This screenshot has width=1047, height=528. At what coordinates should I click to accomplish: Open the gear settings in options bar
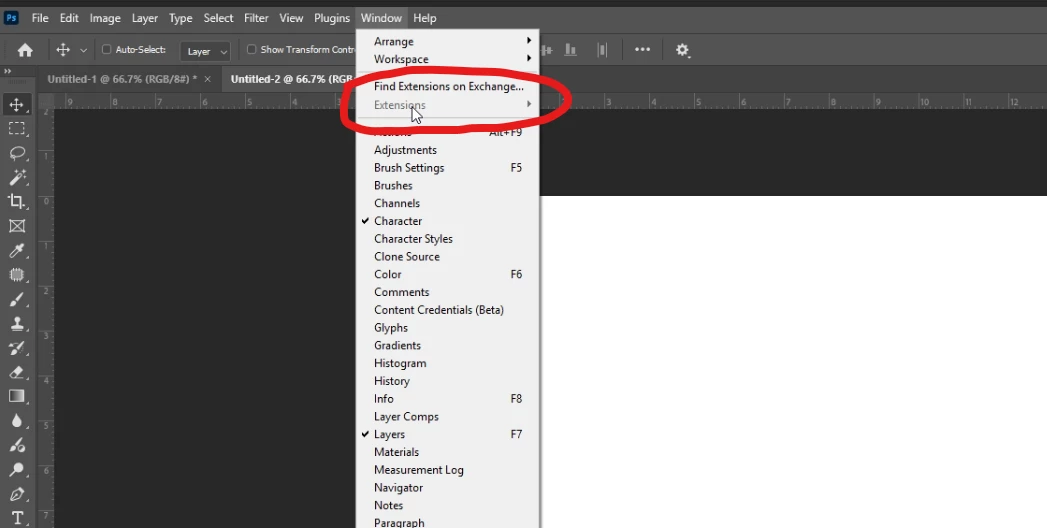tap(682, 50)
